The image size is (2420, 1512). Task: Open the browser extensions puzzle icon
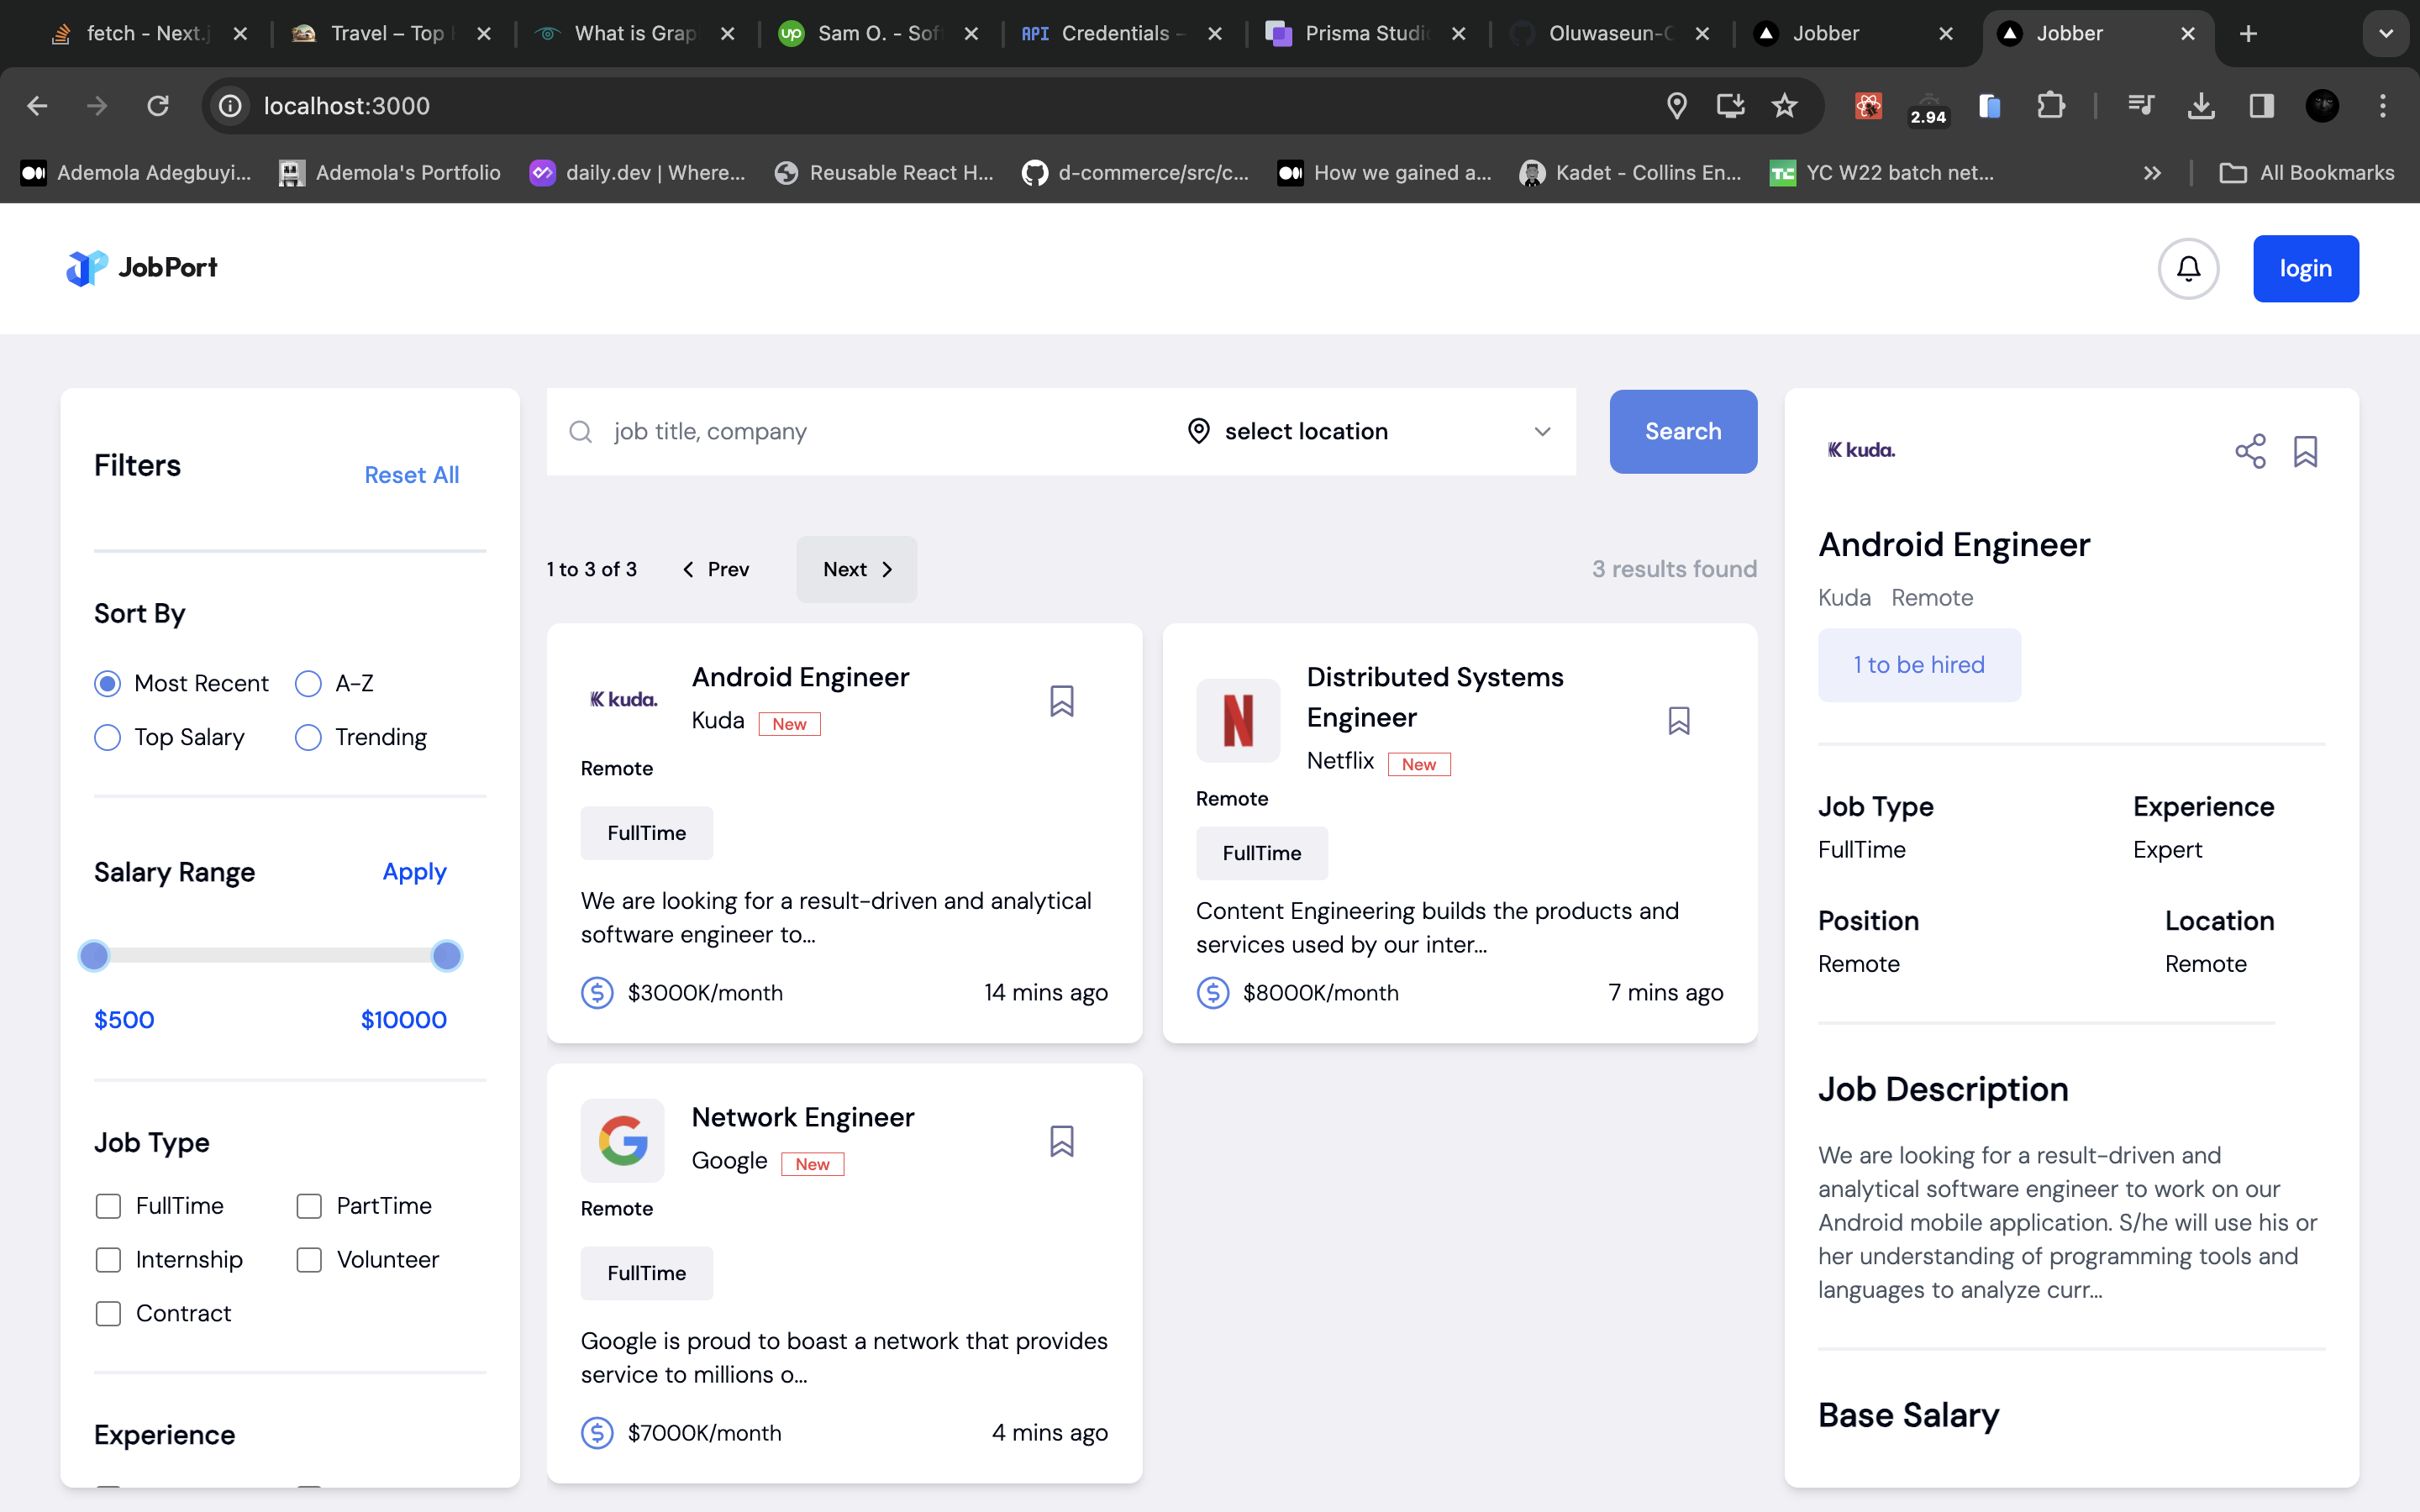[2050, 105]
